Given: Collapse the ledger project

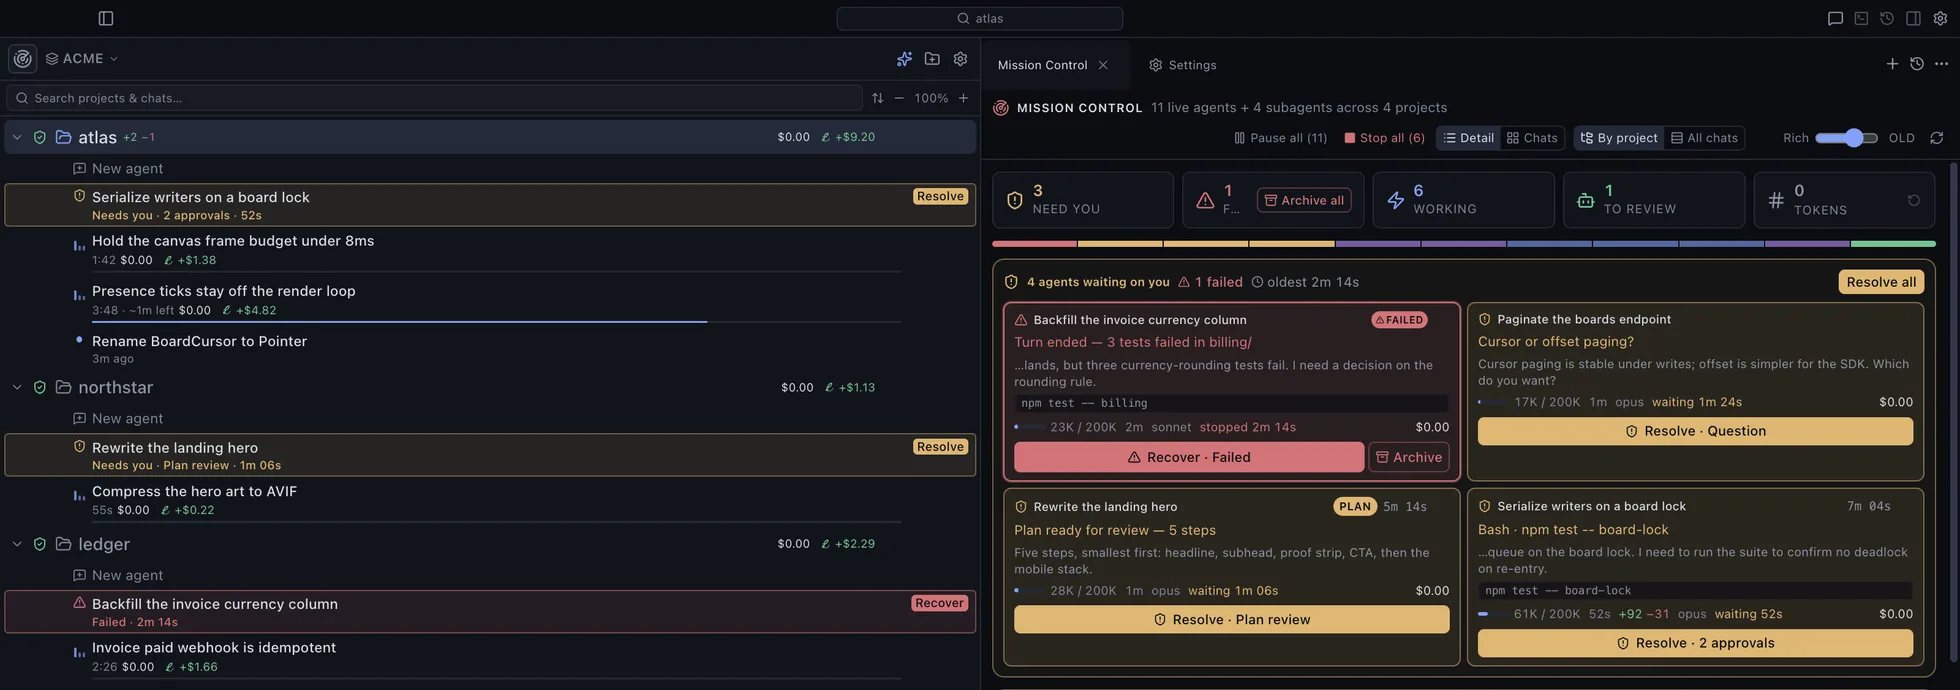Looking at the screenshot, I should [x=17, y=544].
